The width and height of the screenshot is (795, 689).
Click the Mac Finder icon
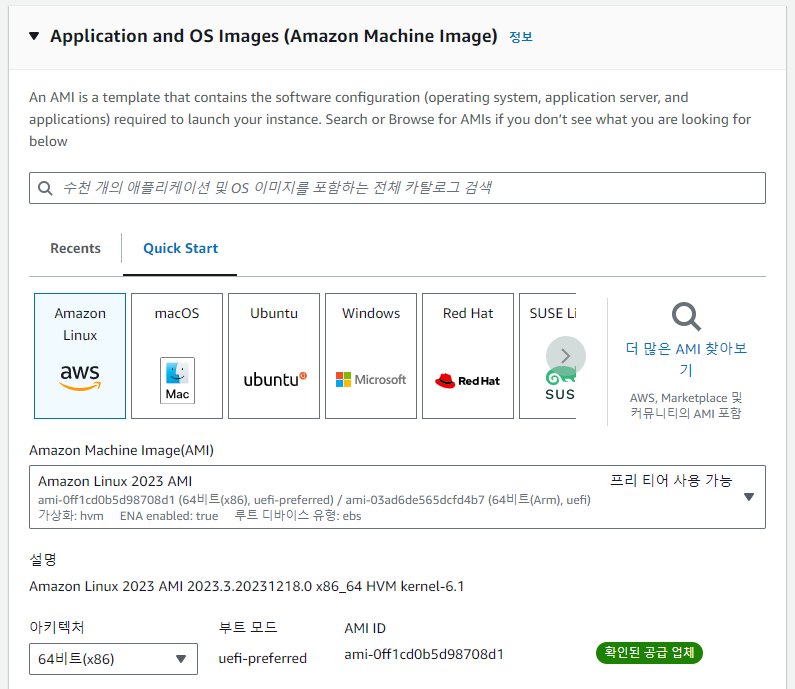coord(177,380)
